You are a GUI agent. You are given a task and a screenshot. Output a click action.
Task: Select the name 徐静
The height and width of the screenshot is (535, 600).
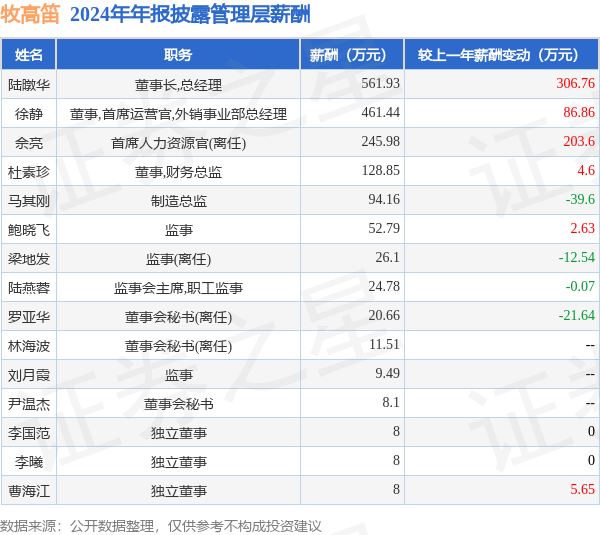pyautogui.click(x=29, y=114)
